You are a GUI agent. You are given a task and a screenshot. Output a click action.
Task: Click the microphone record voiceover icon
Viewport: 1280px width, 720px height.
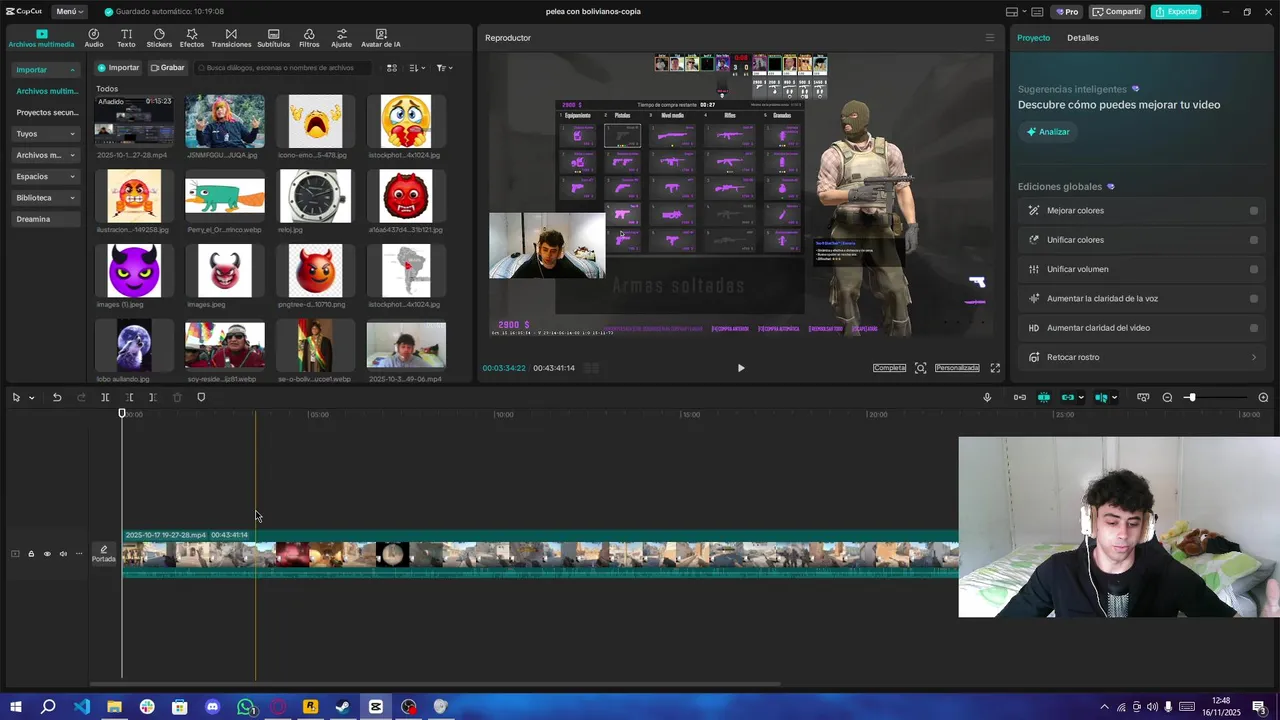point(987,397)
